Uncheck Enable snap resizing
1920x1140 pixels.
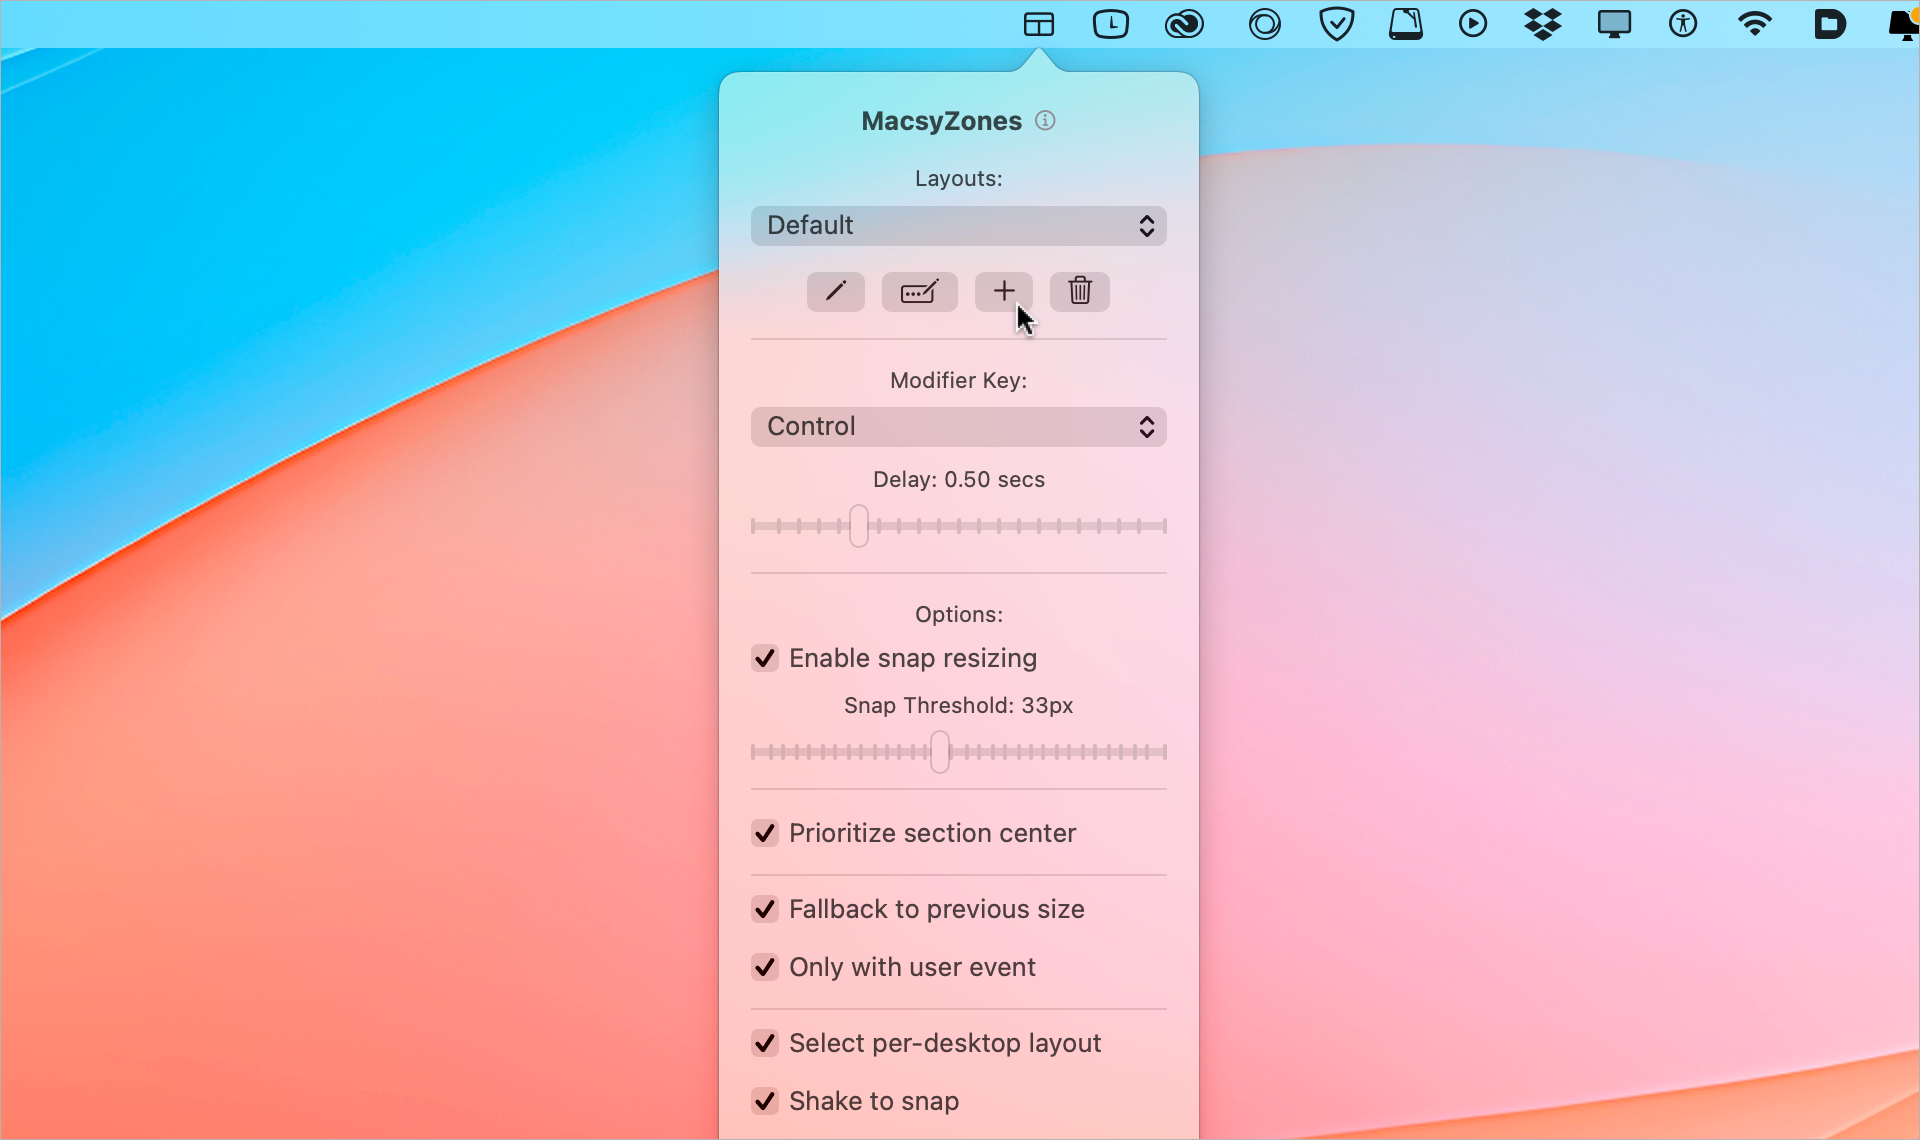point(765,658)
